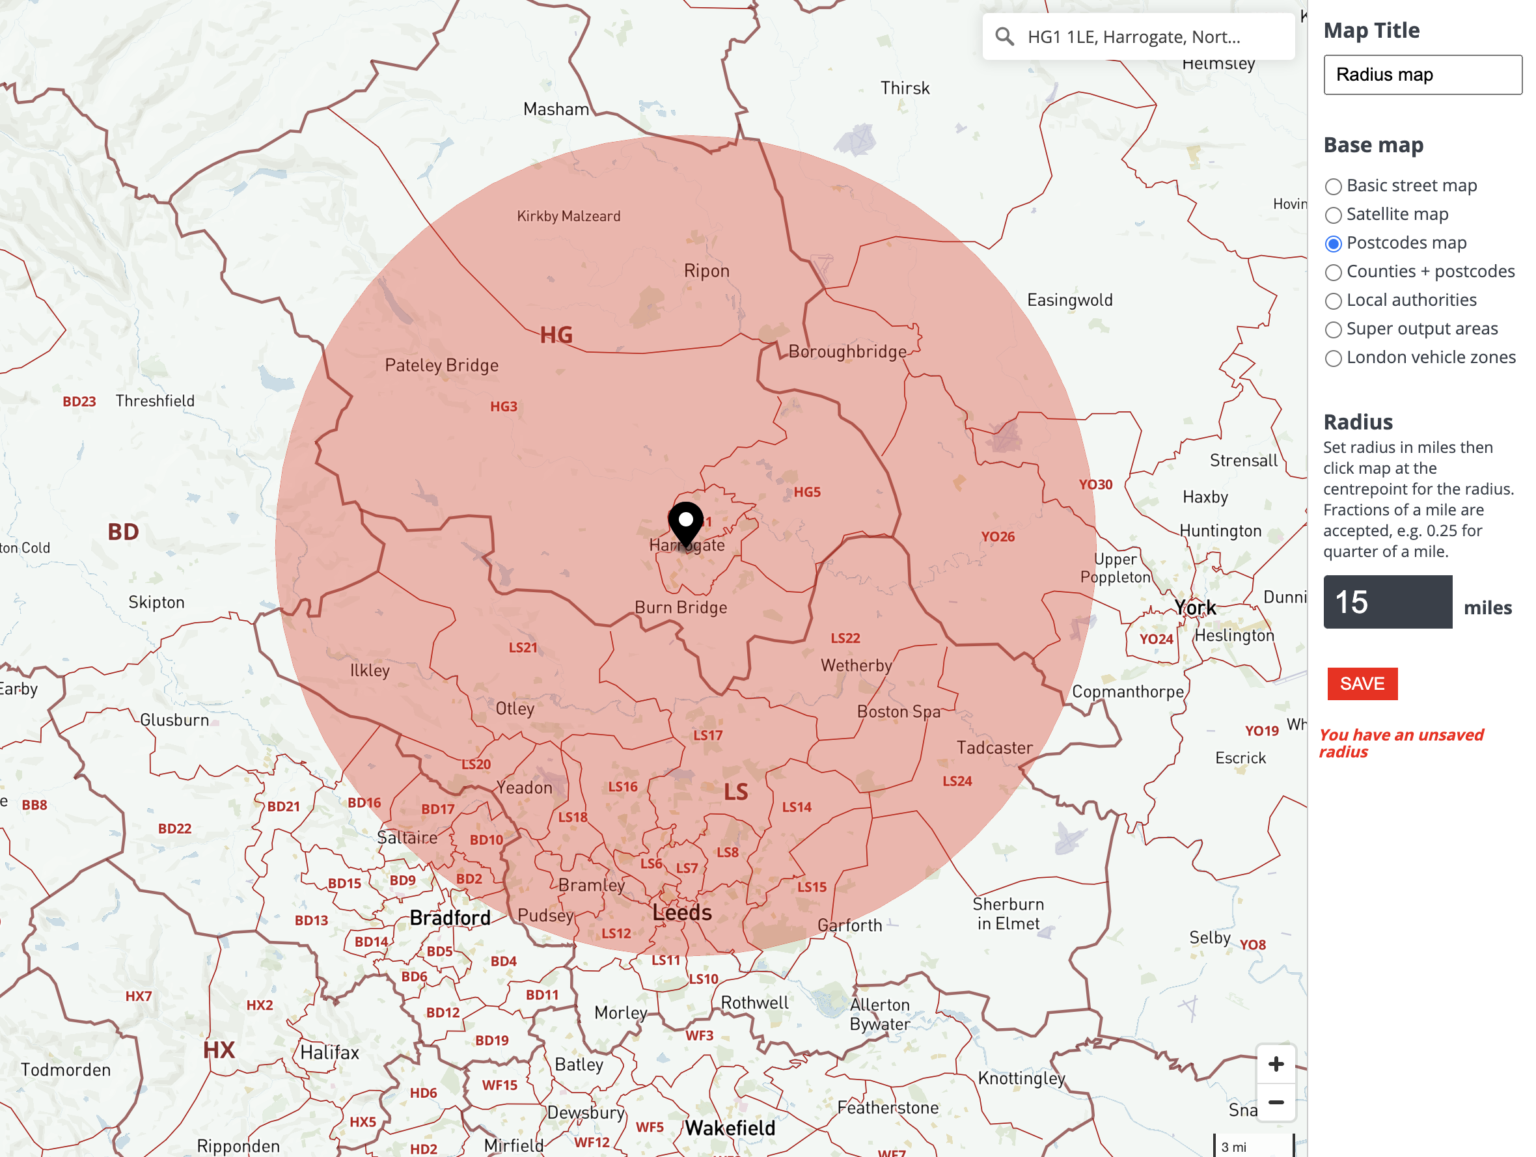Select the Satellite map base map
This screenshot has height=1157, width=1536.
1334,215
